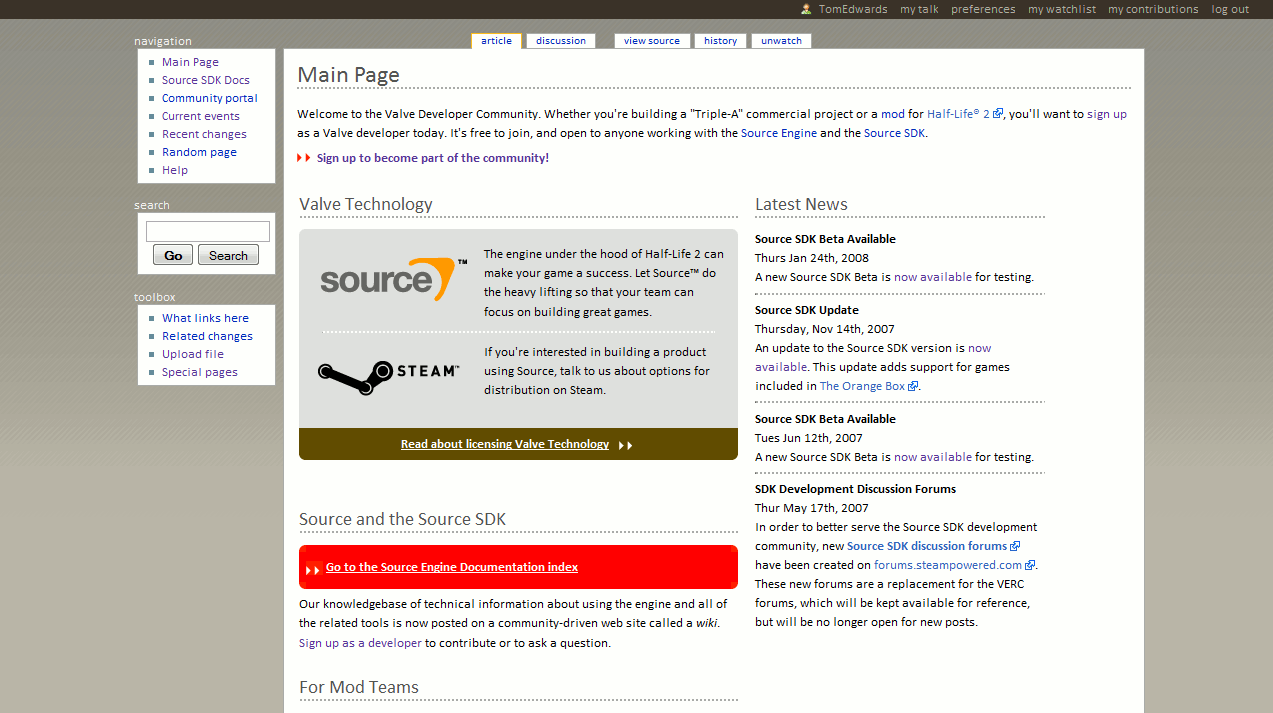Click the Go button
Screen dimensions: 1273x713
coord(173,255)
